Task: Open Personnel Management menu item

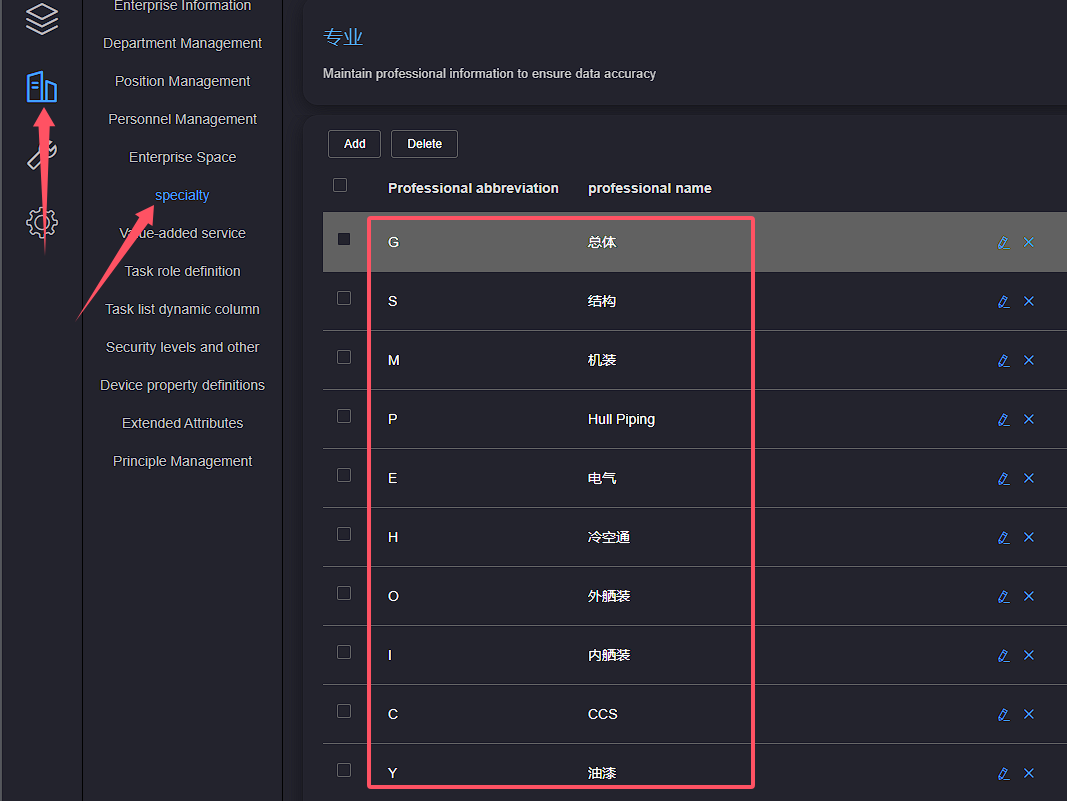Action: point(182,119)
